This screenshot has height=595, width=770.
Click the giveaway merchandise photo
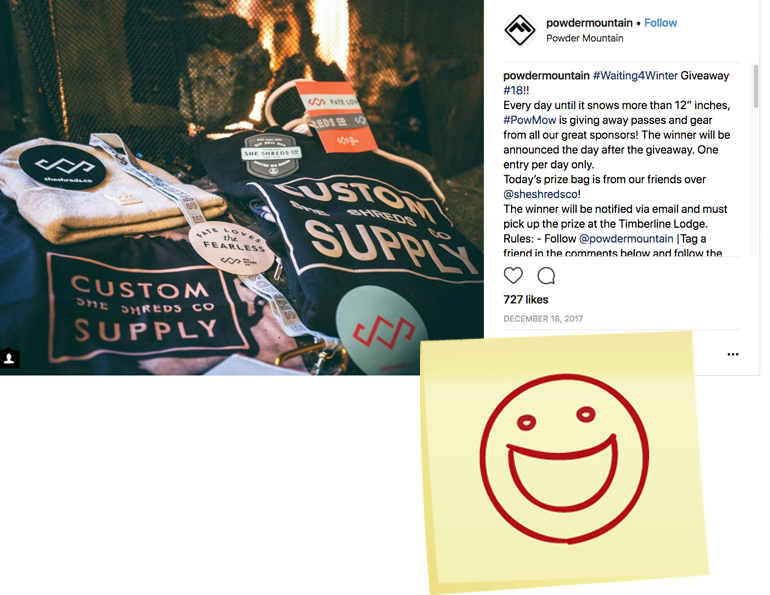pos(242,188)
